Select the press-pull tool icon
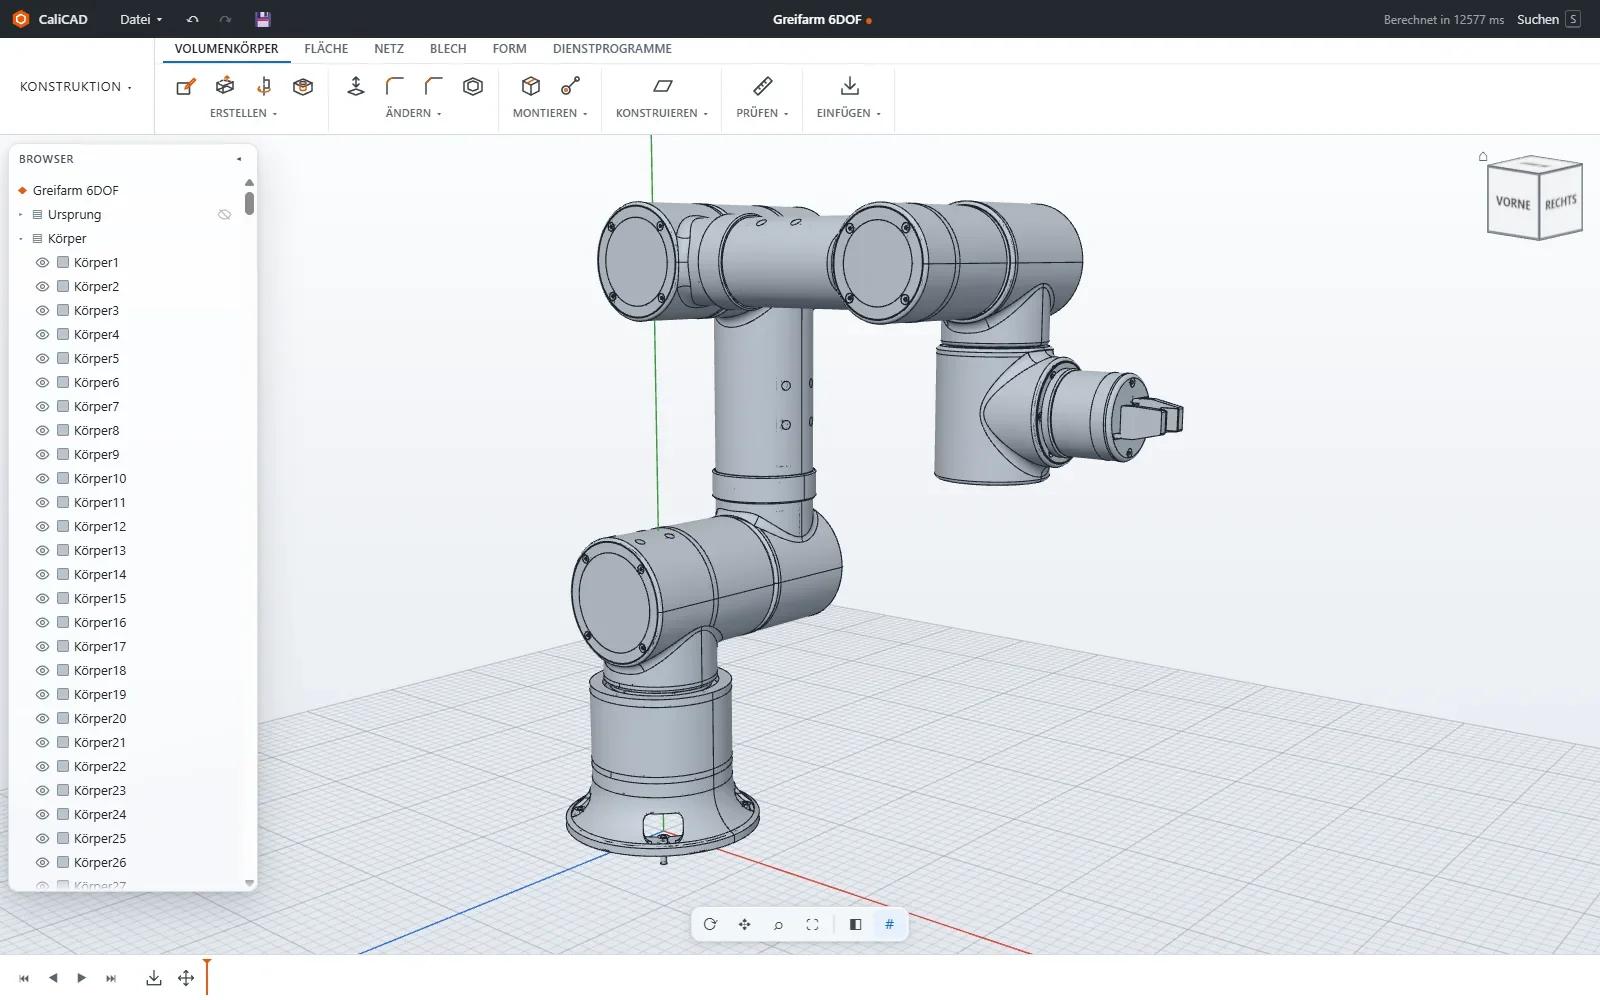 pos(356,87)
